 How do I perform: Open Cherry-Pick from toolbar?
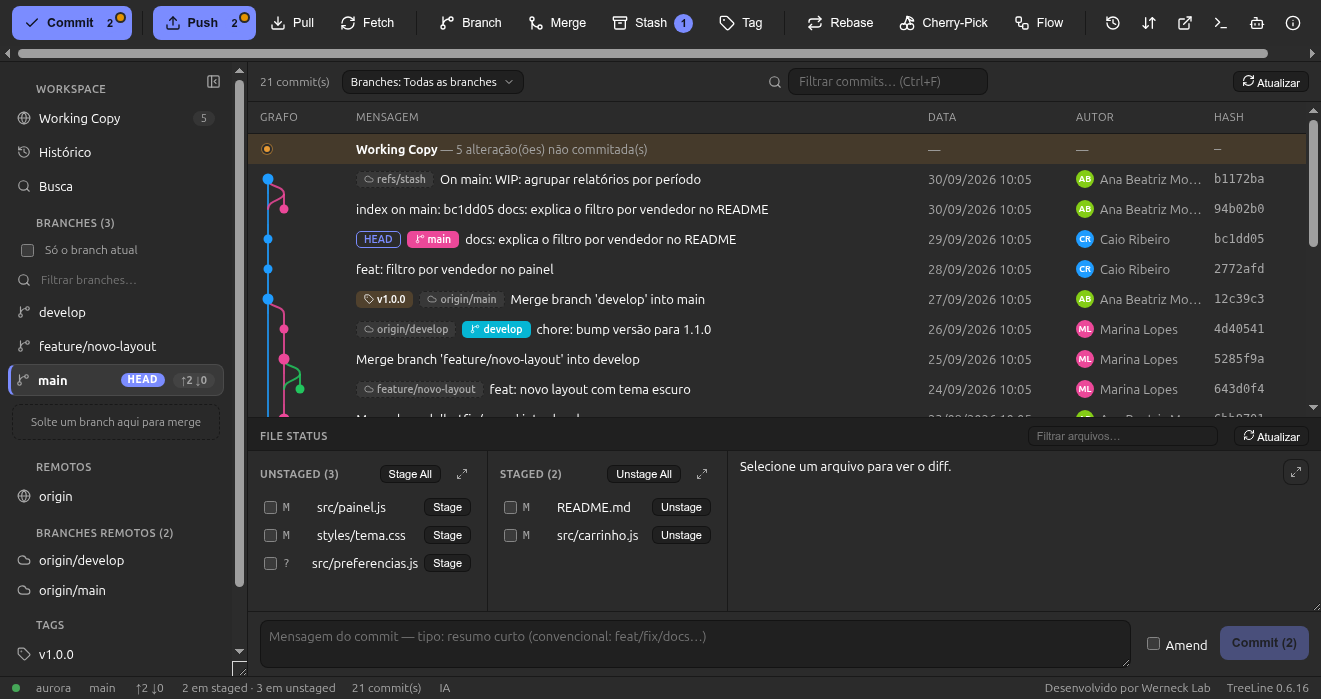coord(943,23)
